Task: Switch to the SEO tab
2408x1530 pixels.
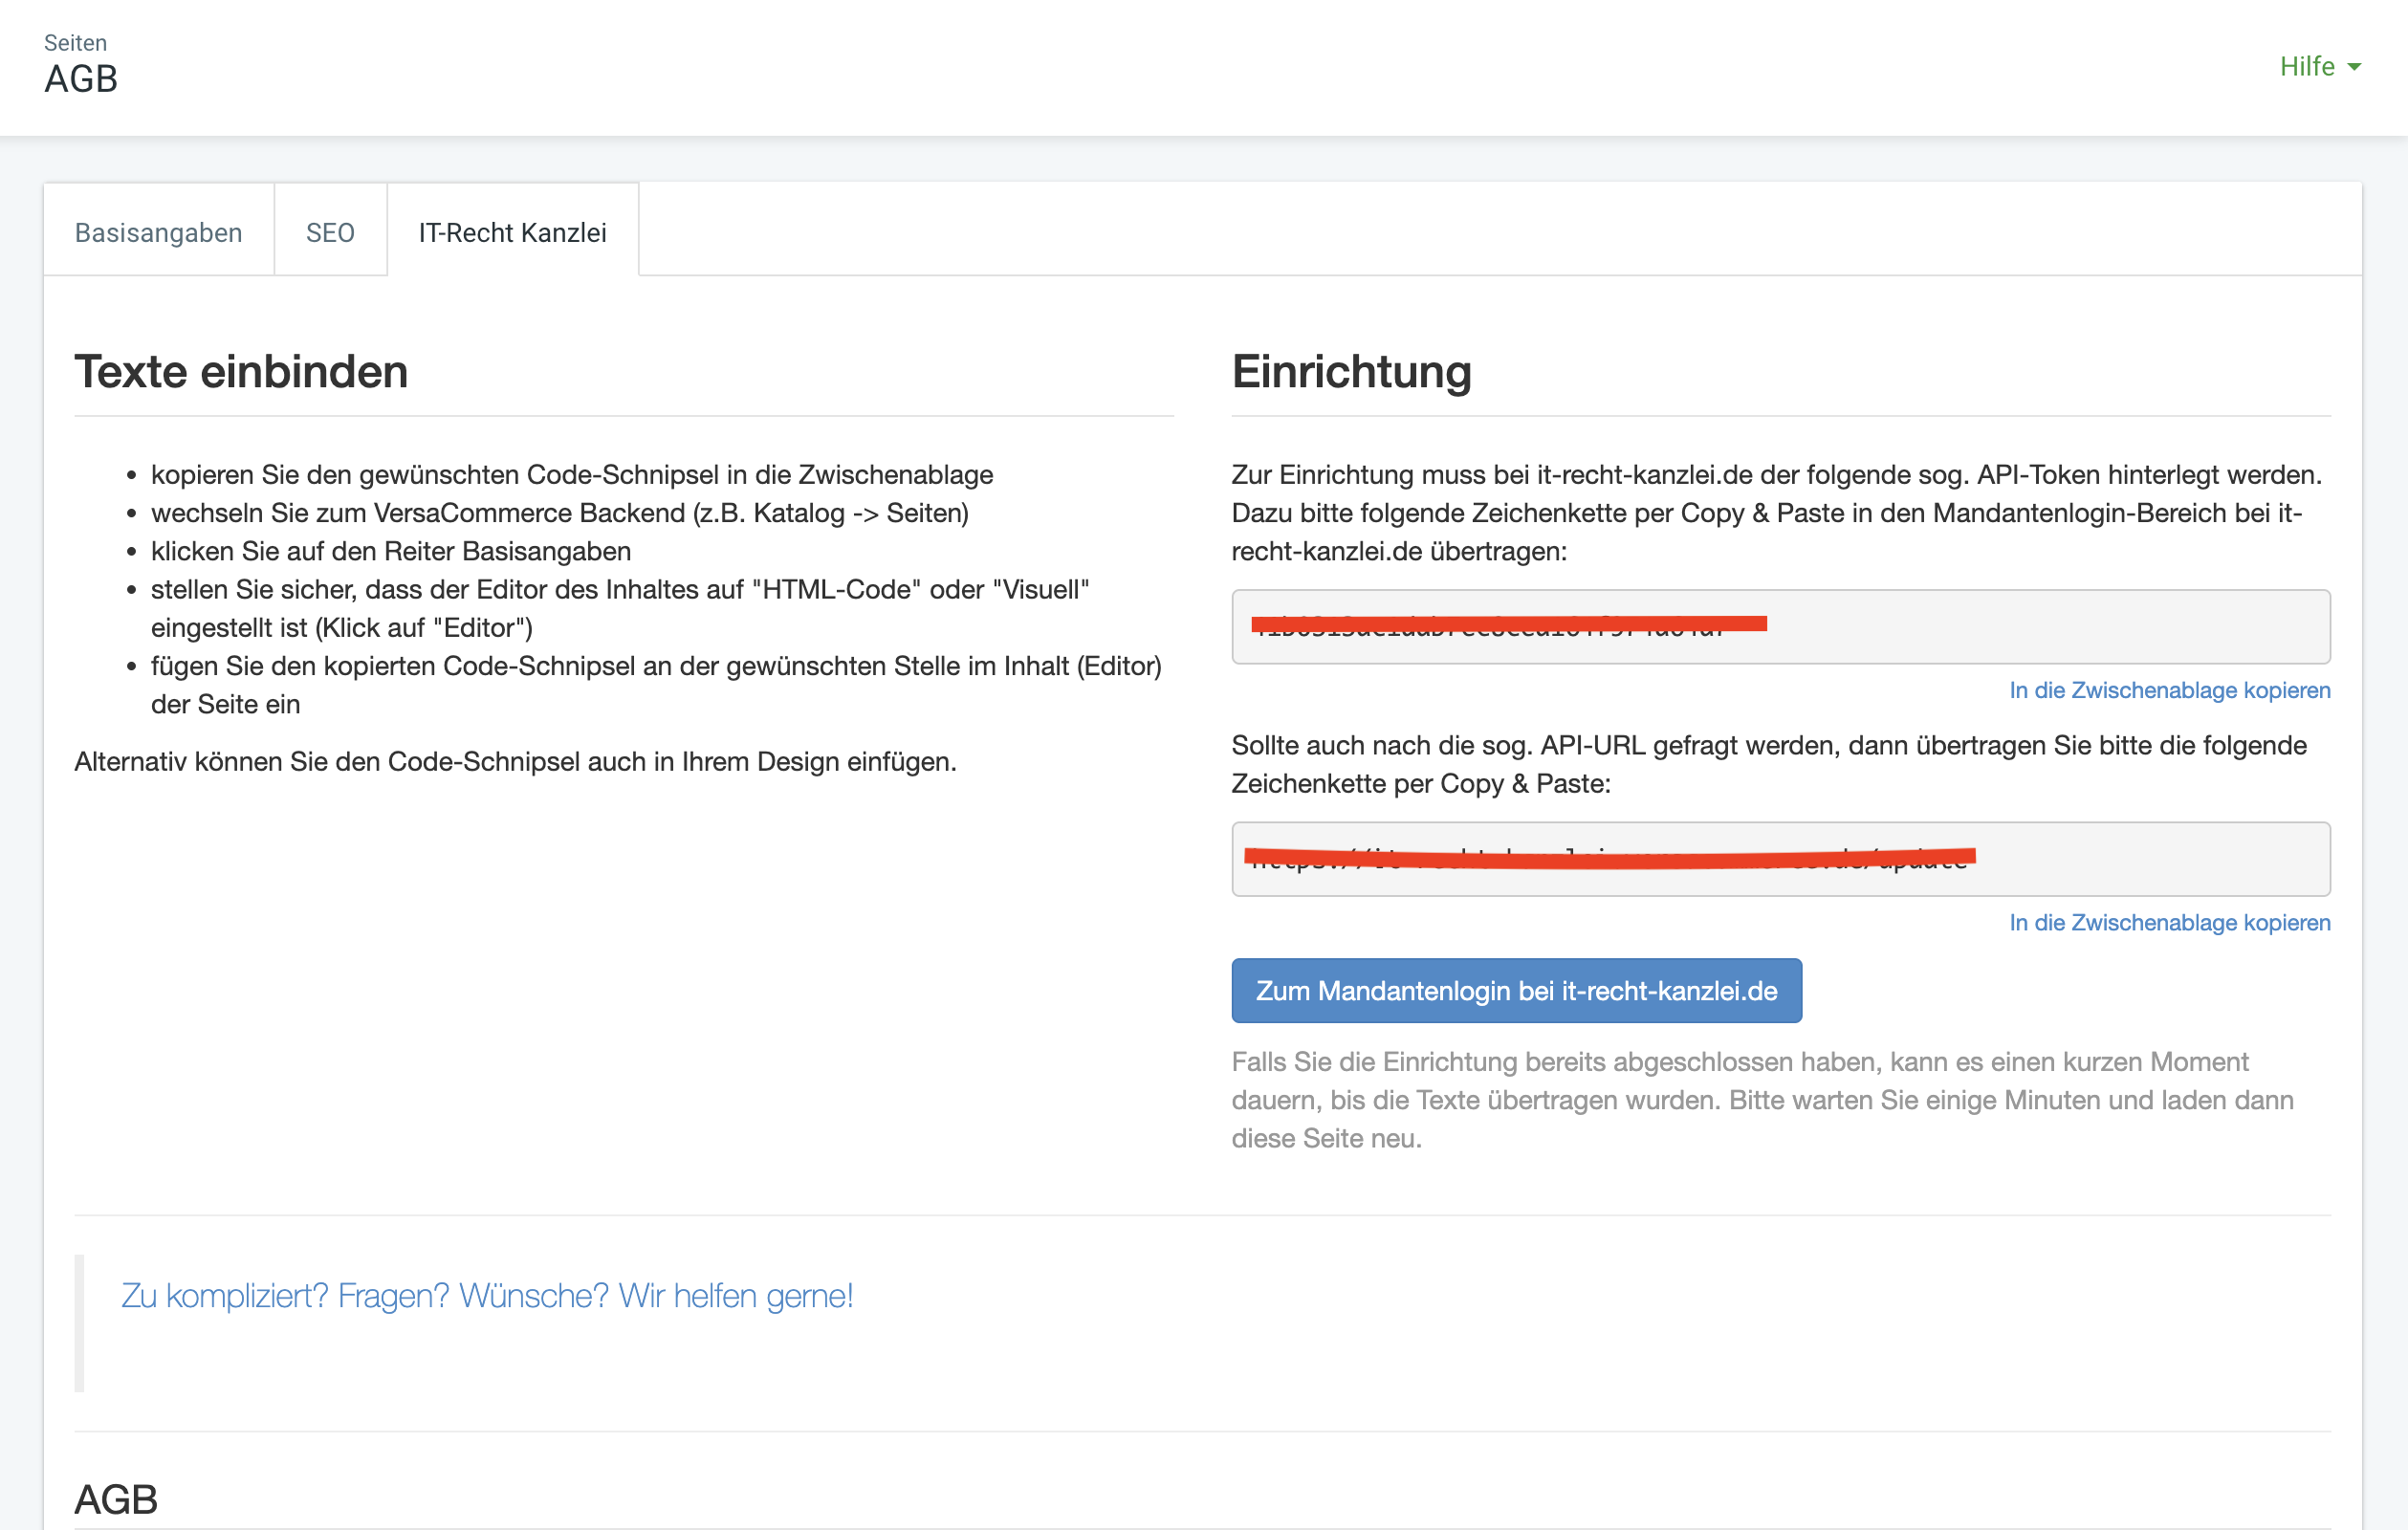Action: click(330, 232)
